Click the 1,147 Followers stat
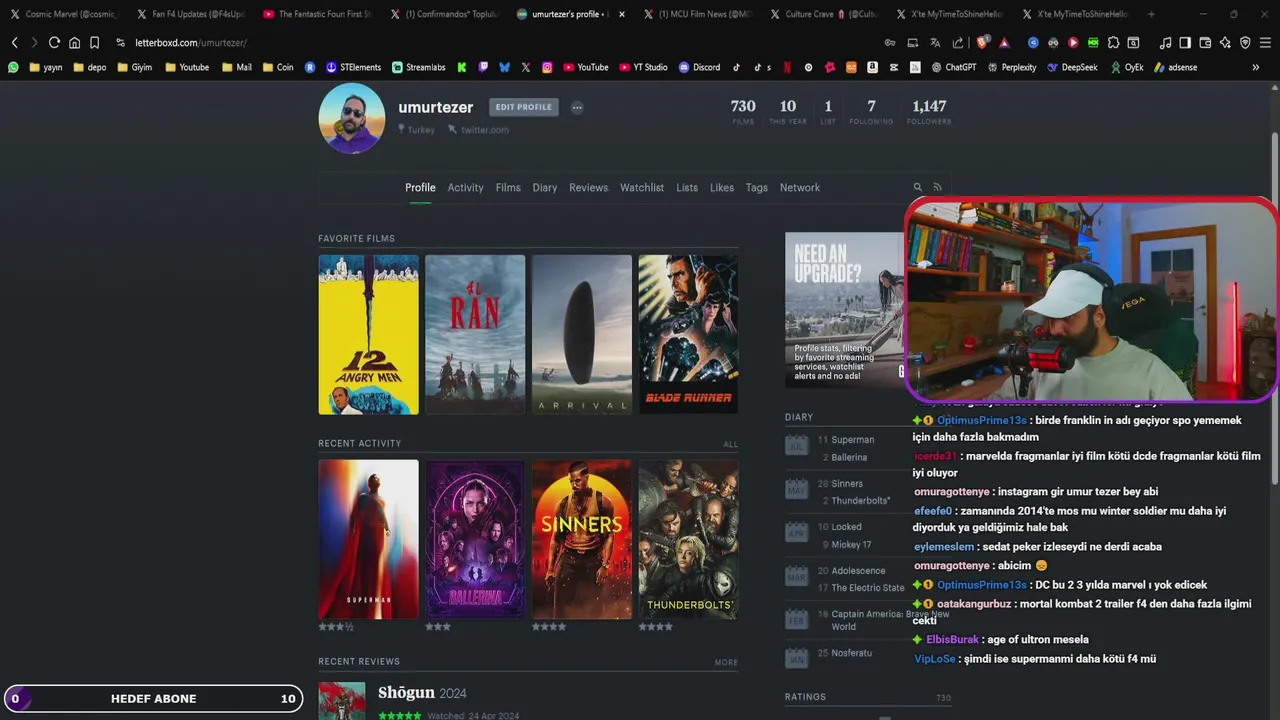 pyautogui.click(x=929, y=111)
